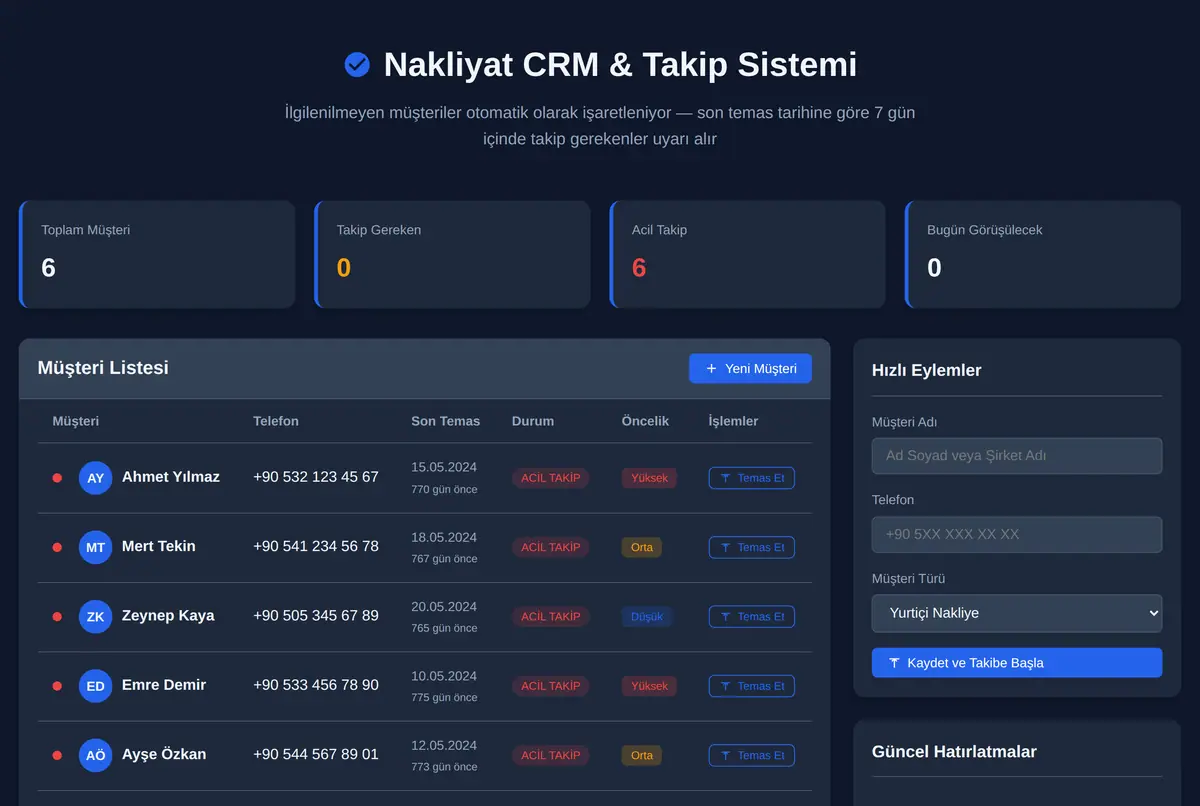Click ACİL TAKİP badge for Zeynep Kaya
1200x806 pixels.
click(x=551, y=616)
